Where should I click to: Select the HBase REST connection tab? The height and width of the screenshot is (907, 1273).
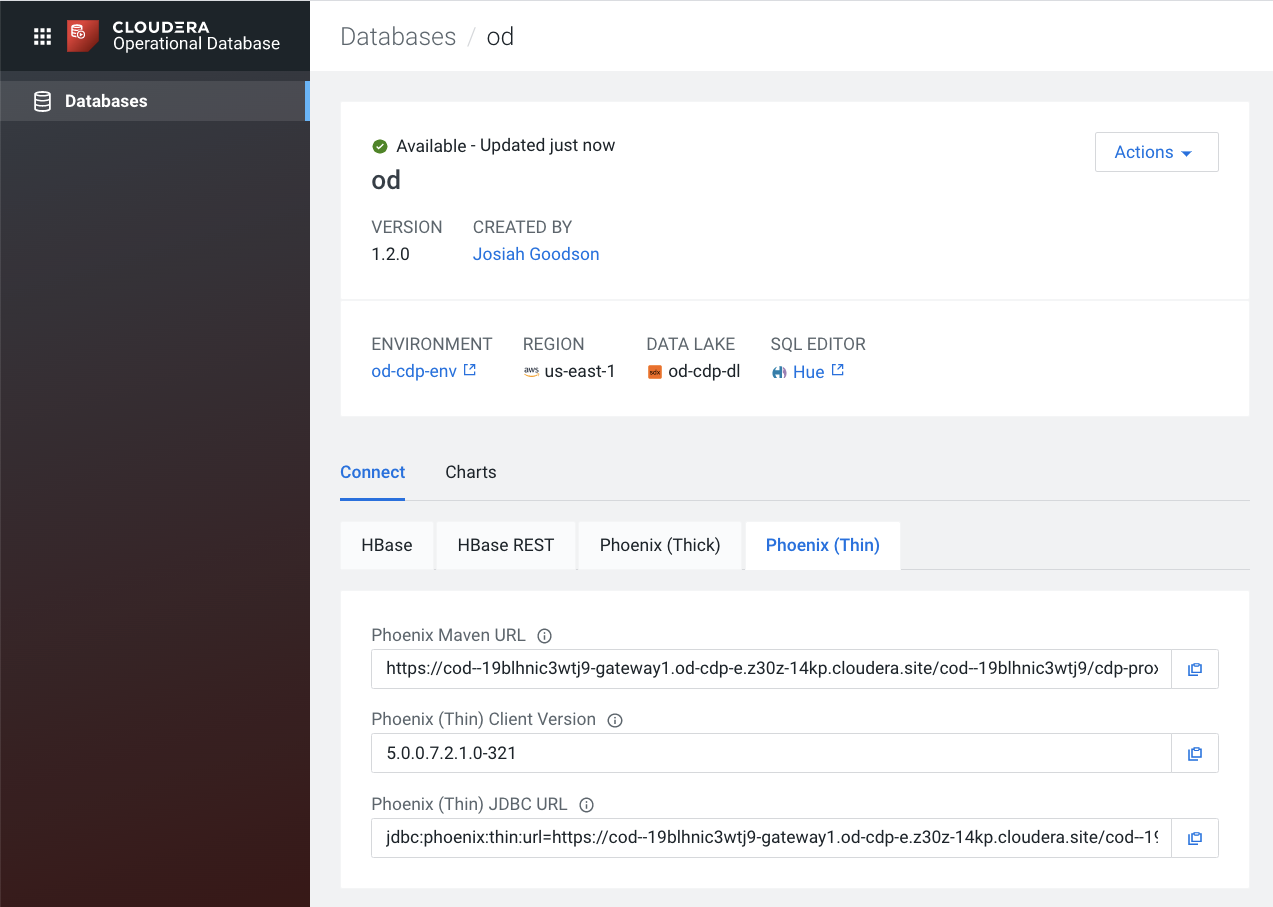[505, 545]
